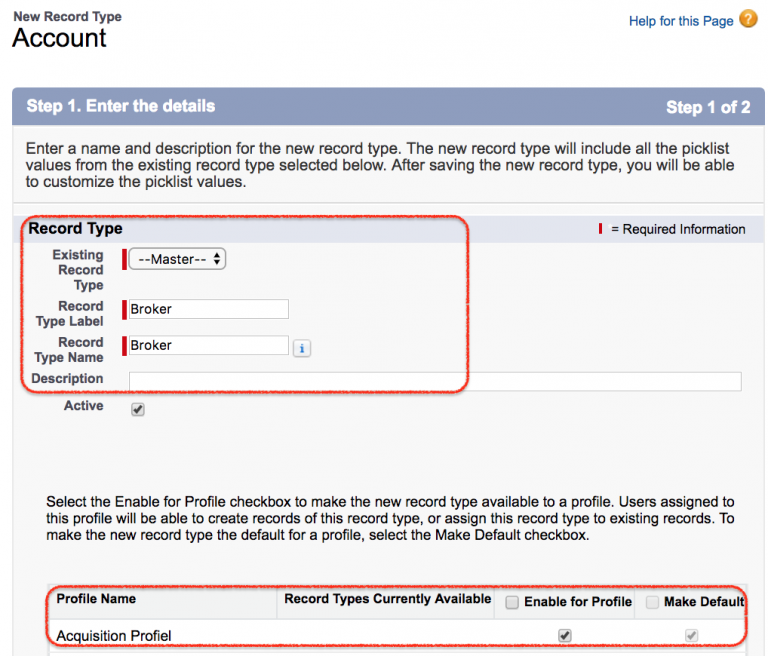Select the Acquisition Profiel profile name
The width and height of the screenshot is (768, 656).
pos(114,636)
